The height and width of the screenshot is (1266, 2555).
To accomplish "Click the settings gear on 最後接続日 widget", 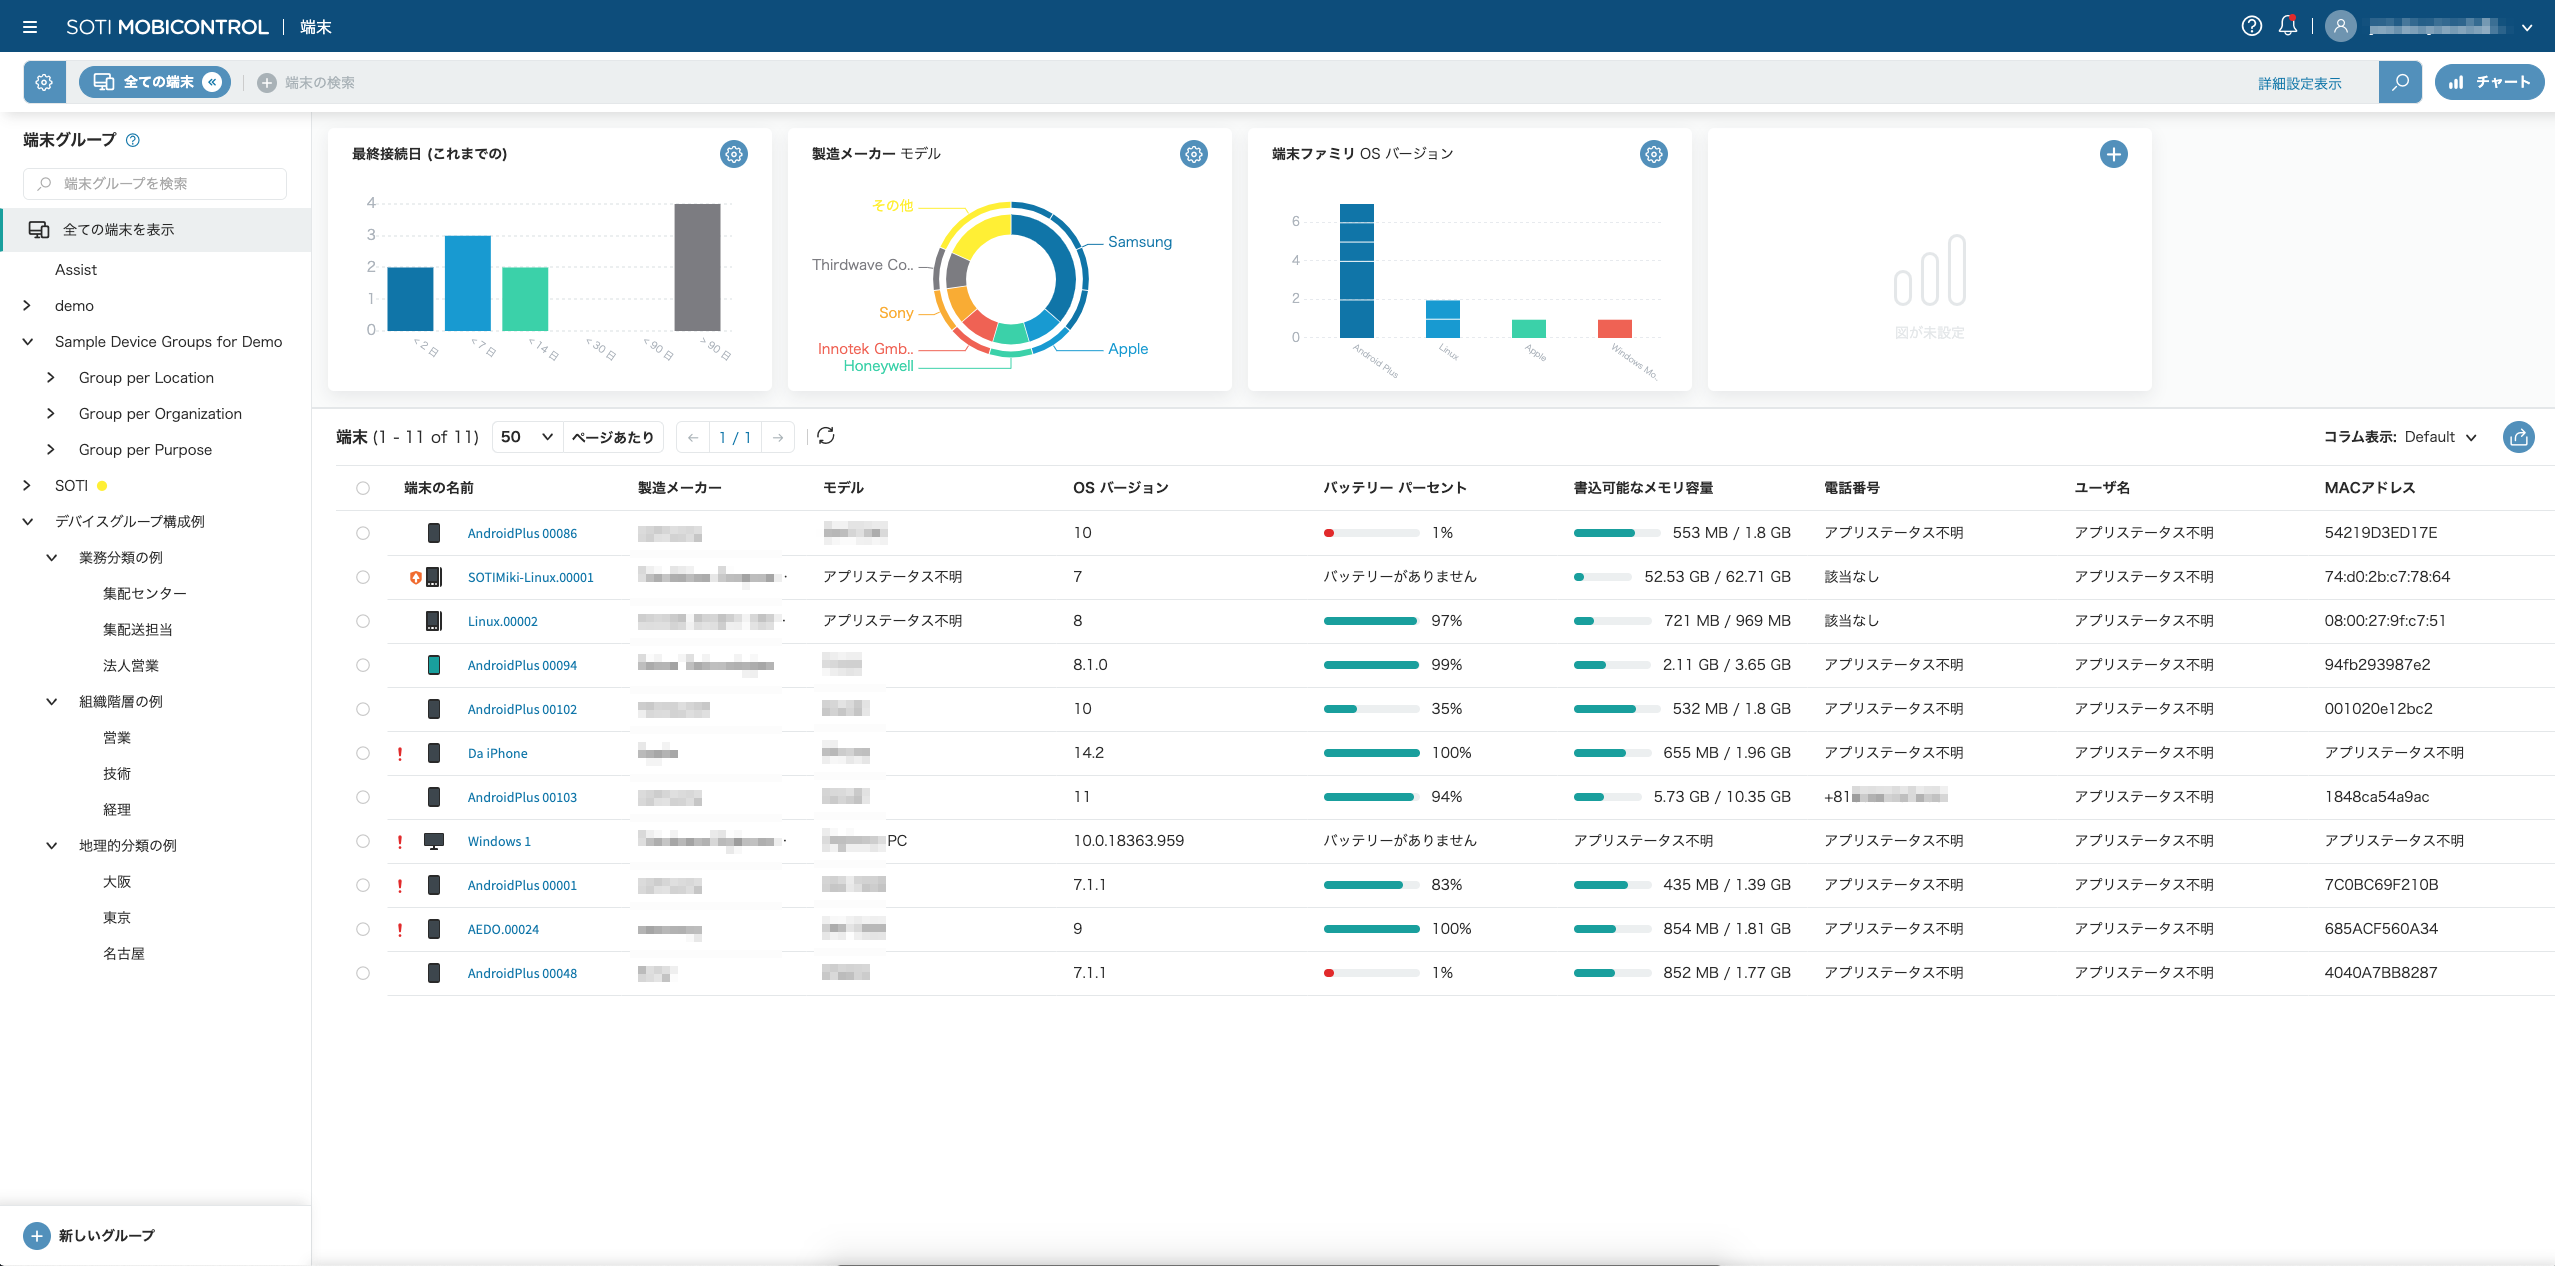I will tap(735, 153).
